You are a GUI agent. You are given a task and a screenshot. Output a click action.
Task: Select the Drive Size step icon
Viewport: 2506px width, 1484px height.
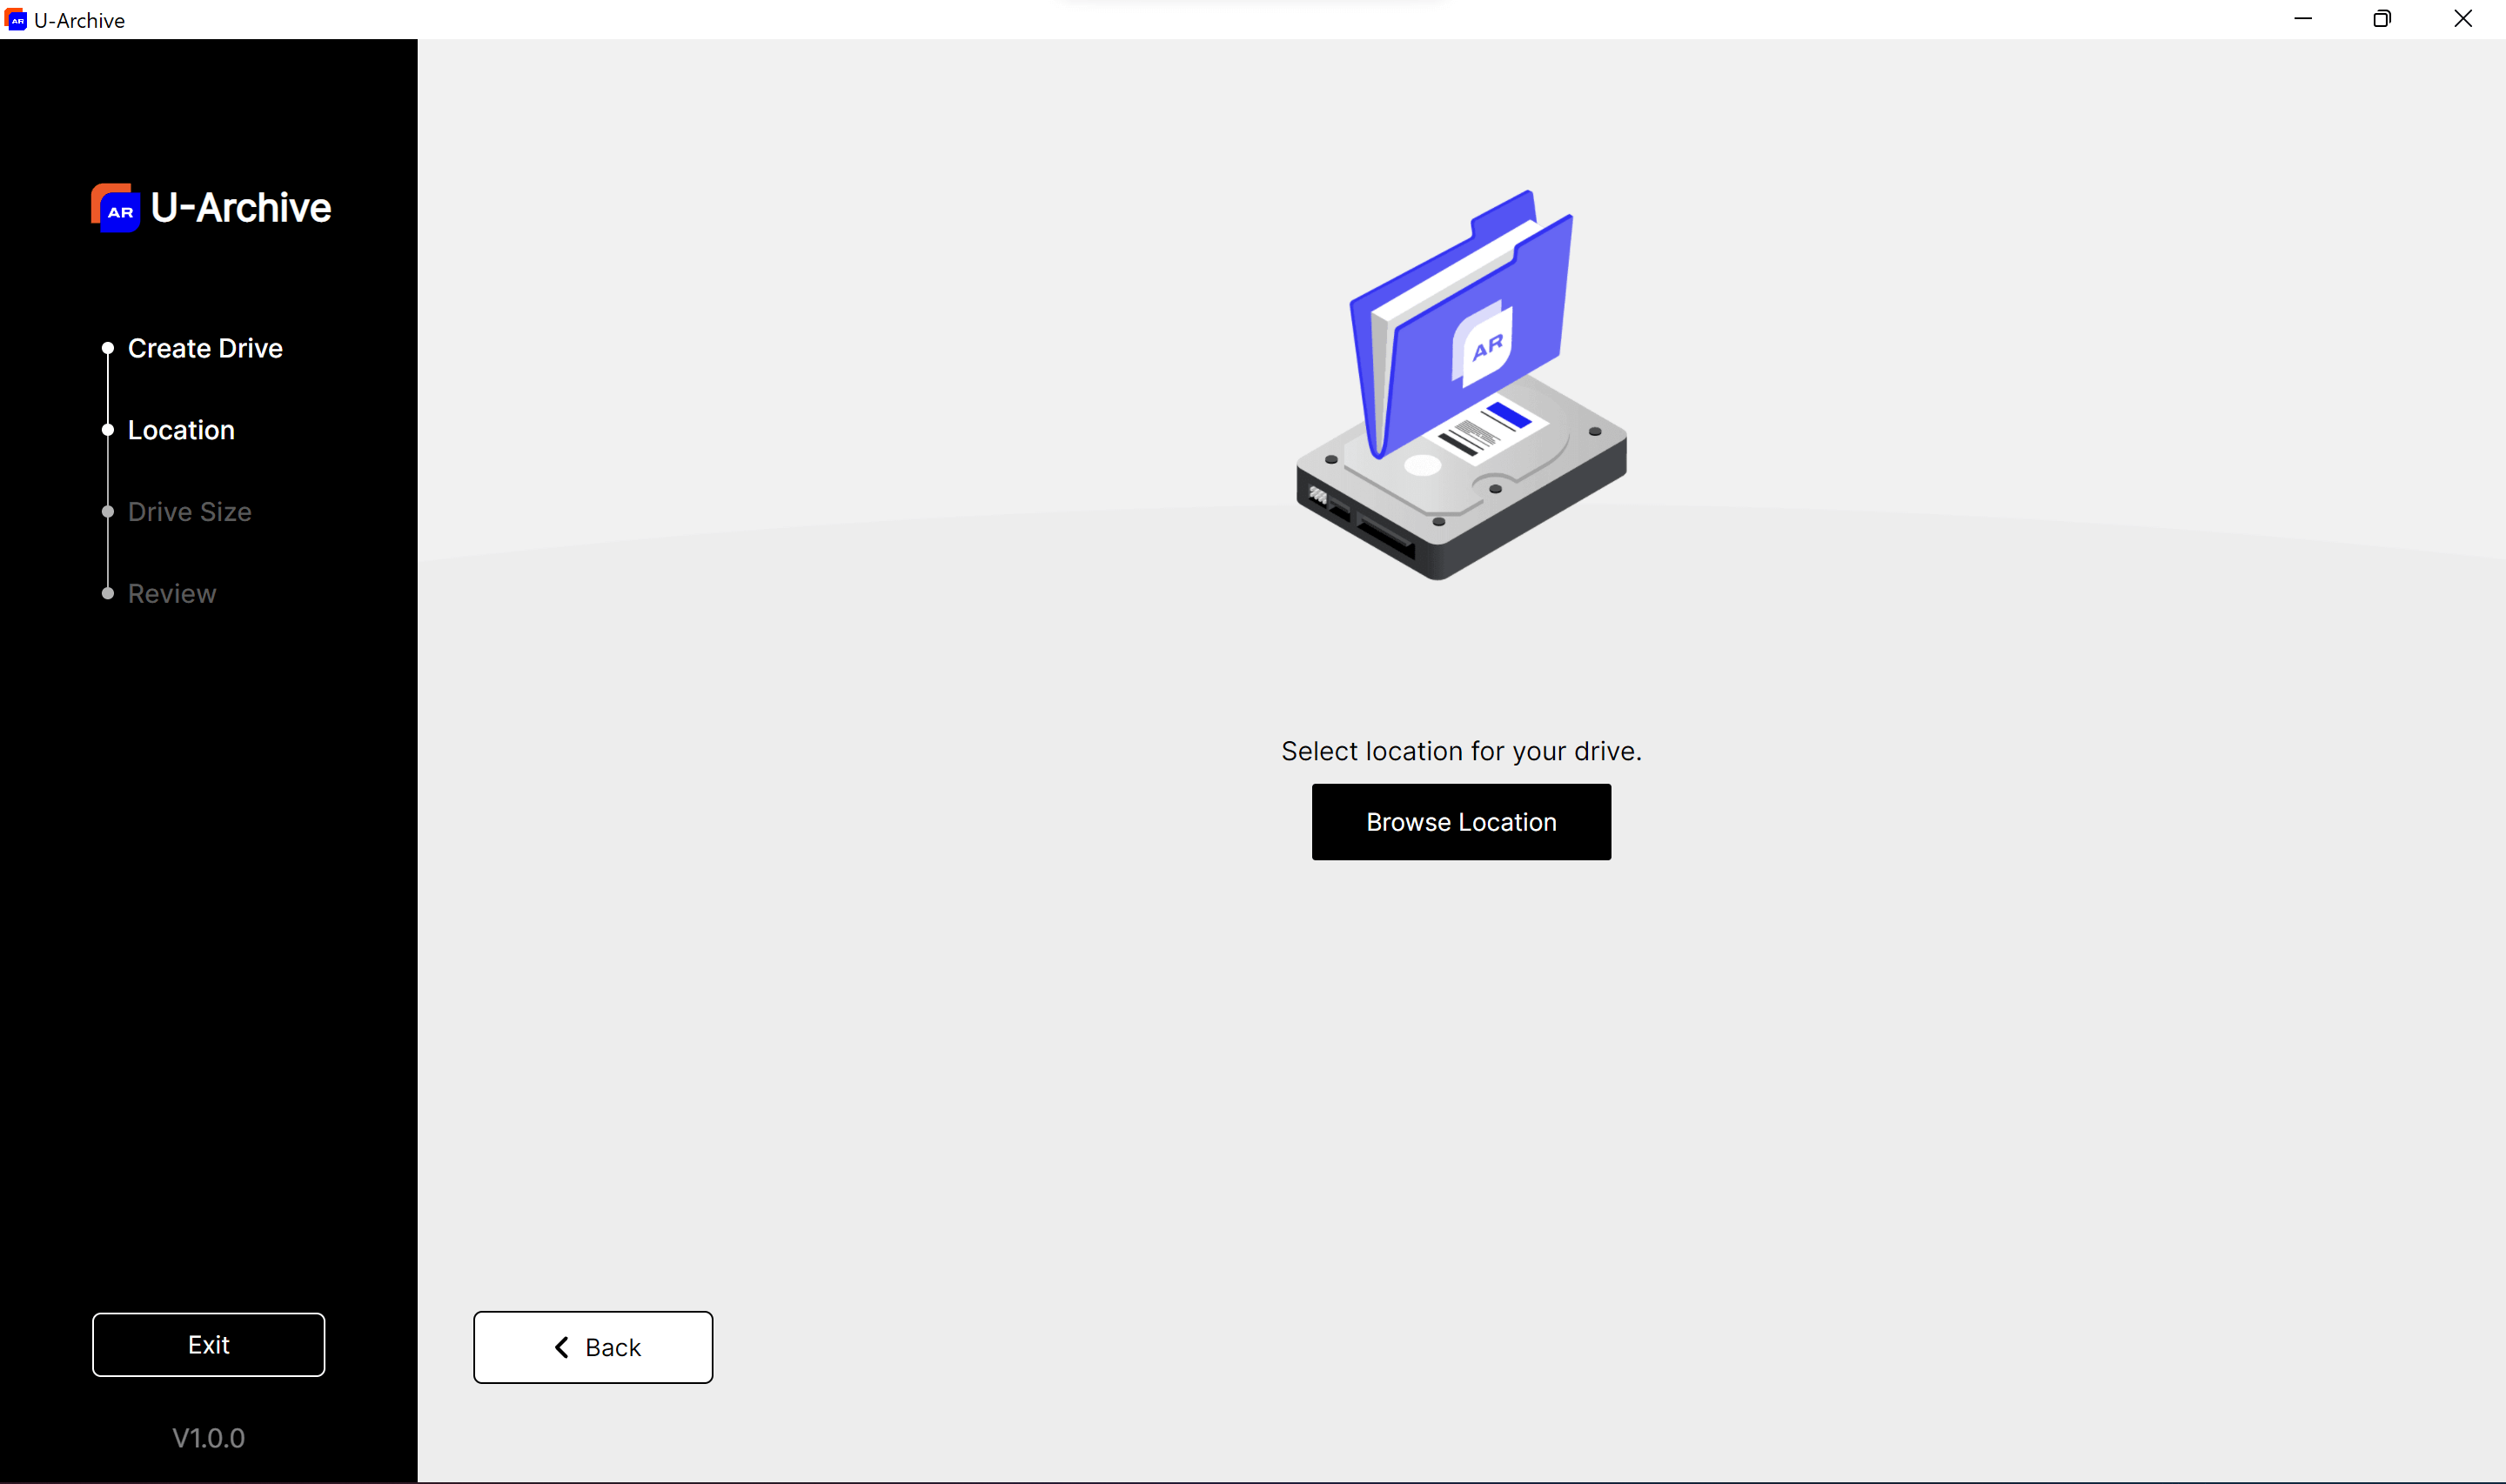point(108,511)
